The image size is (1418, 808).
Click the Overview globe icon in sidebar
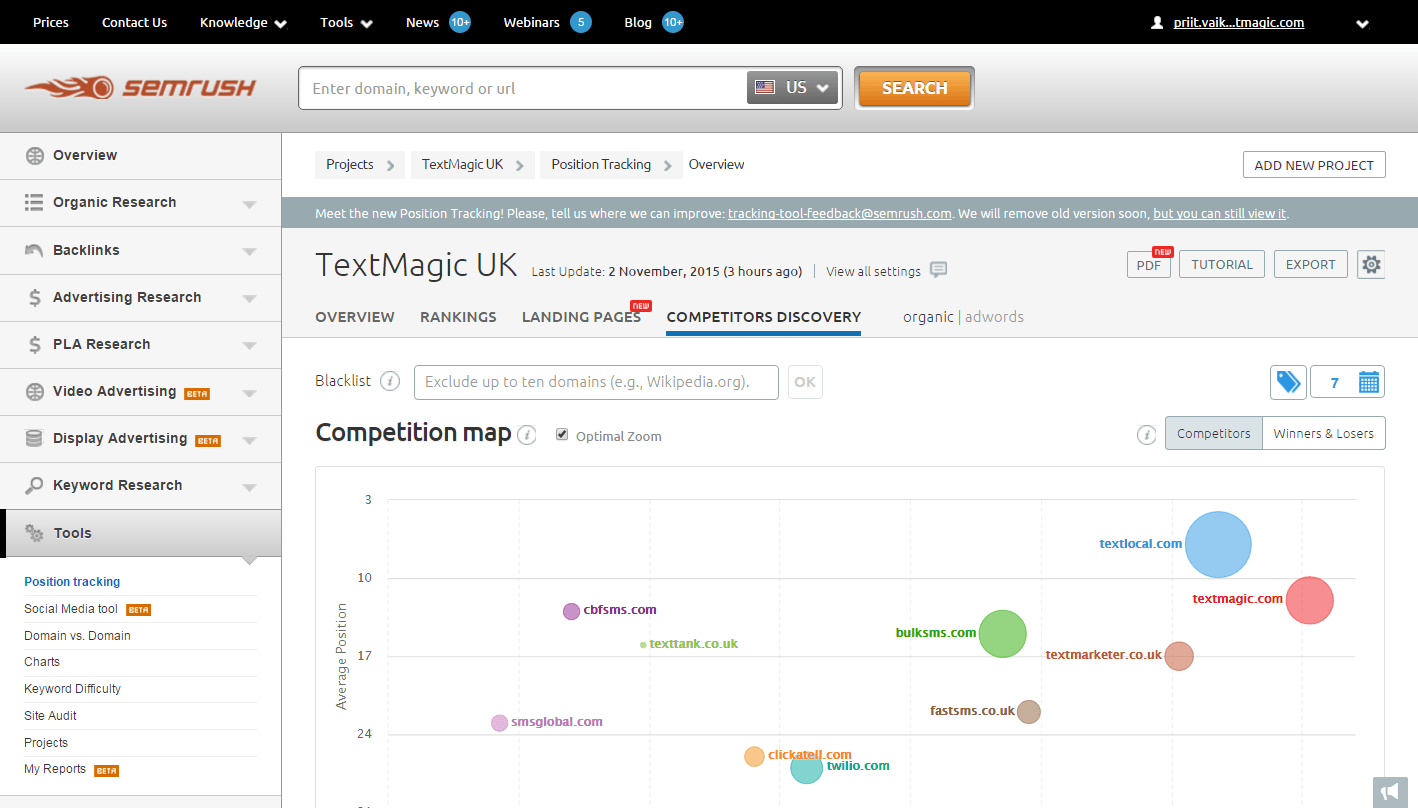(35, 155)
